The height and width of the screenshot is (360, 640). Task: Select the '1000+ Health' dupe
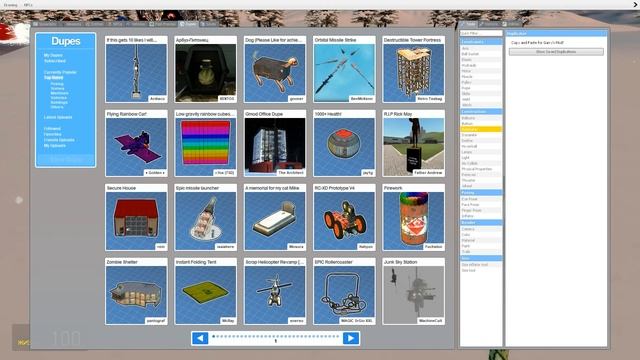344,143
